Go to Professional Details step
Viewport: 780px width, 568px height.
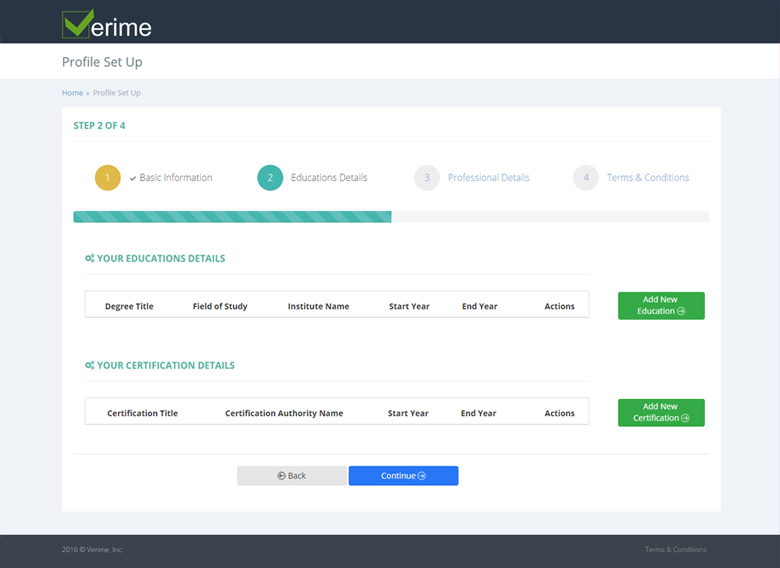click(x=488, y=178)
